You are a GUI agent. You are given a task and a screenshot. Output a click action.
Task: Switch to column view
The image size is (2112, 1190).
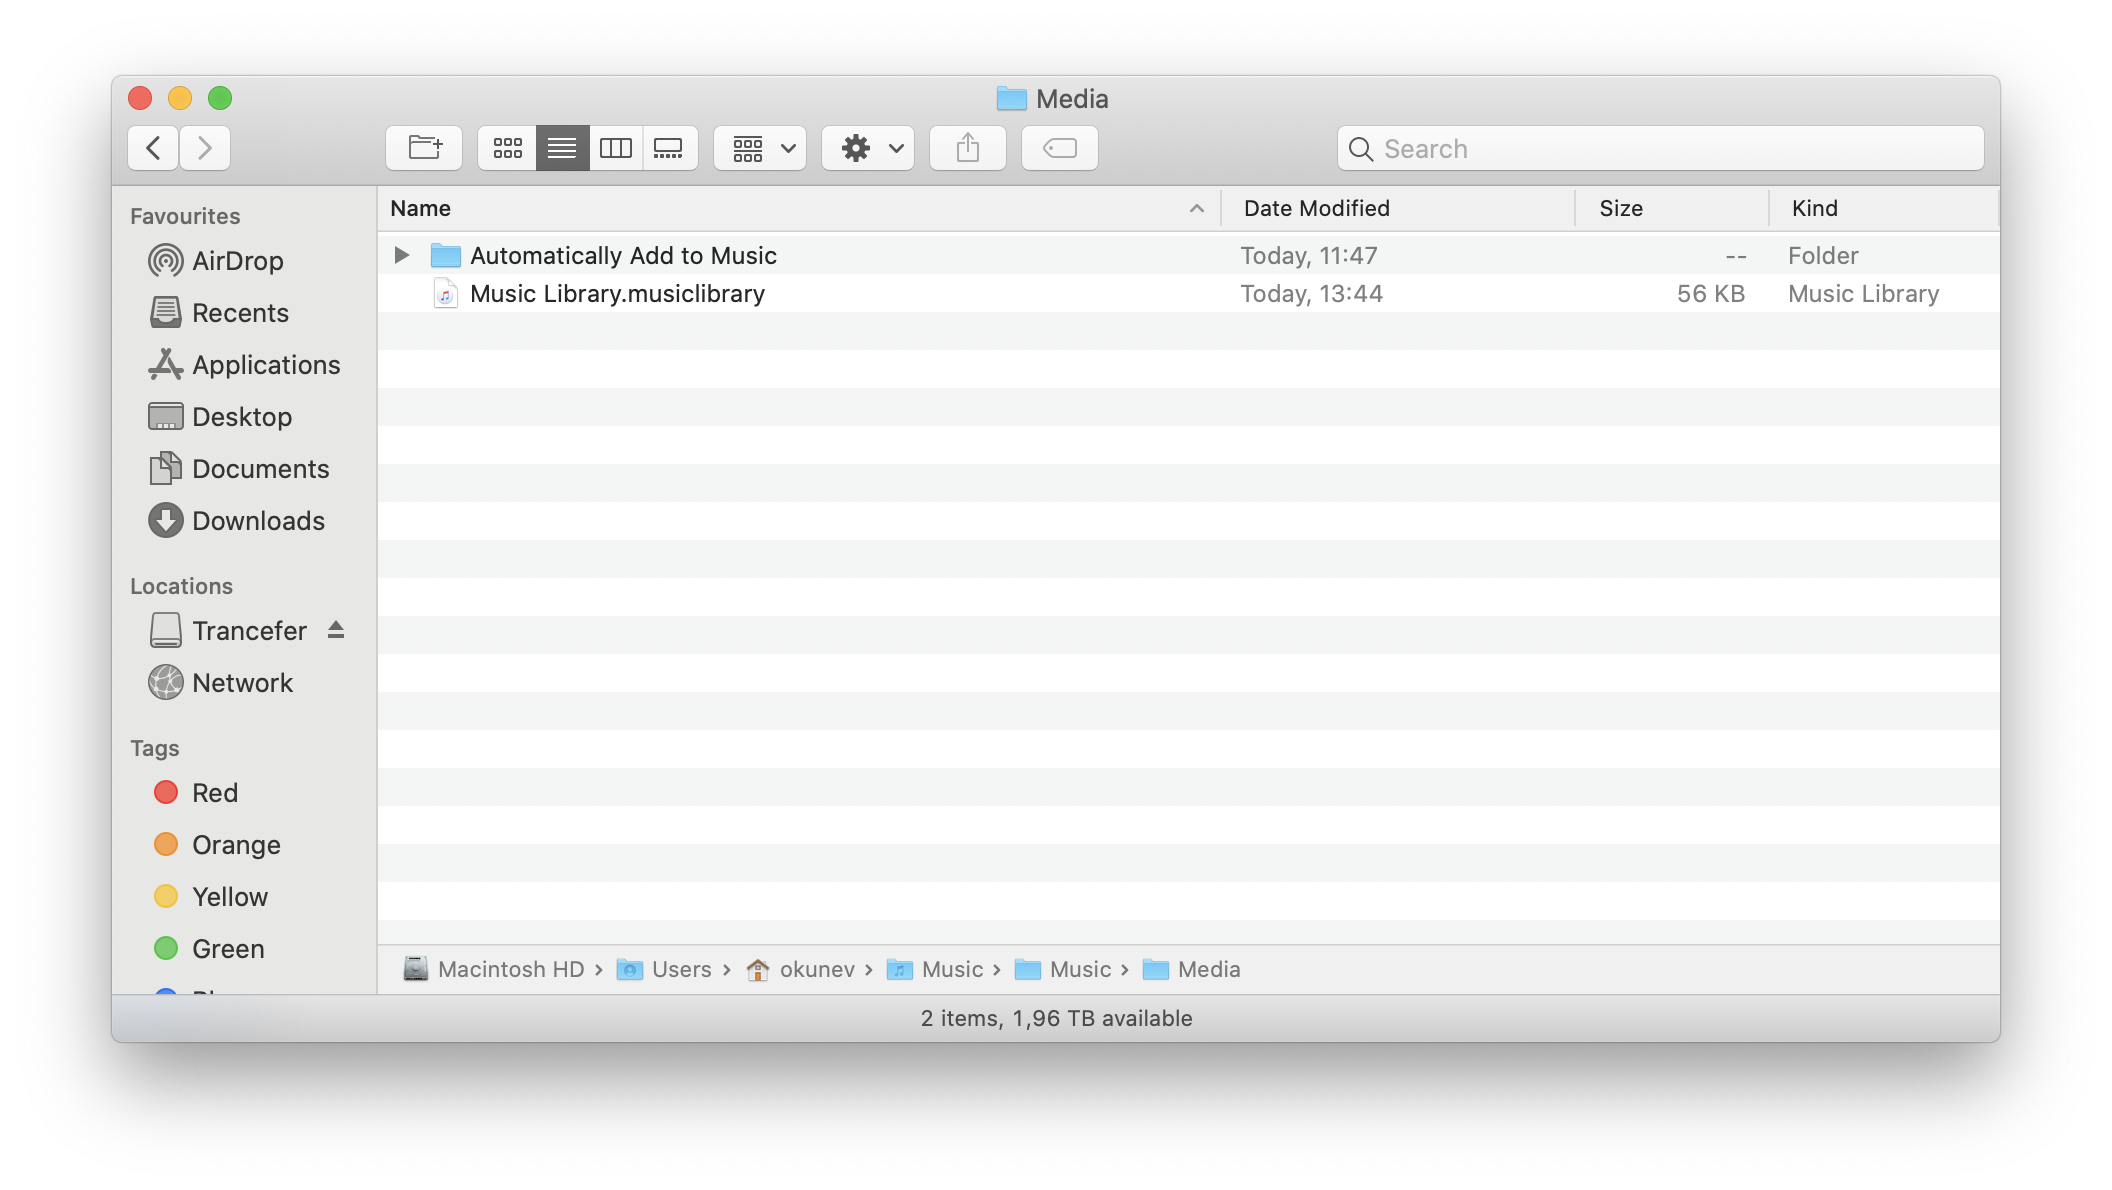pyautogui.click(x=615, y=148)
